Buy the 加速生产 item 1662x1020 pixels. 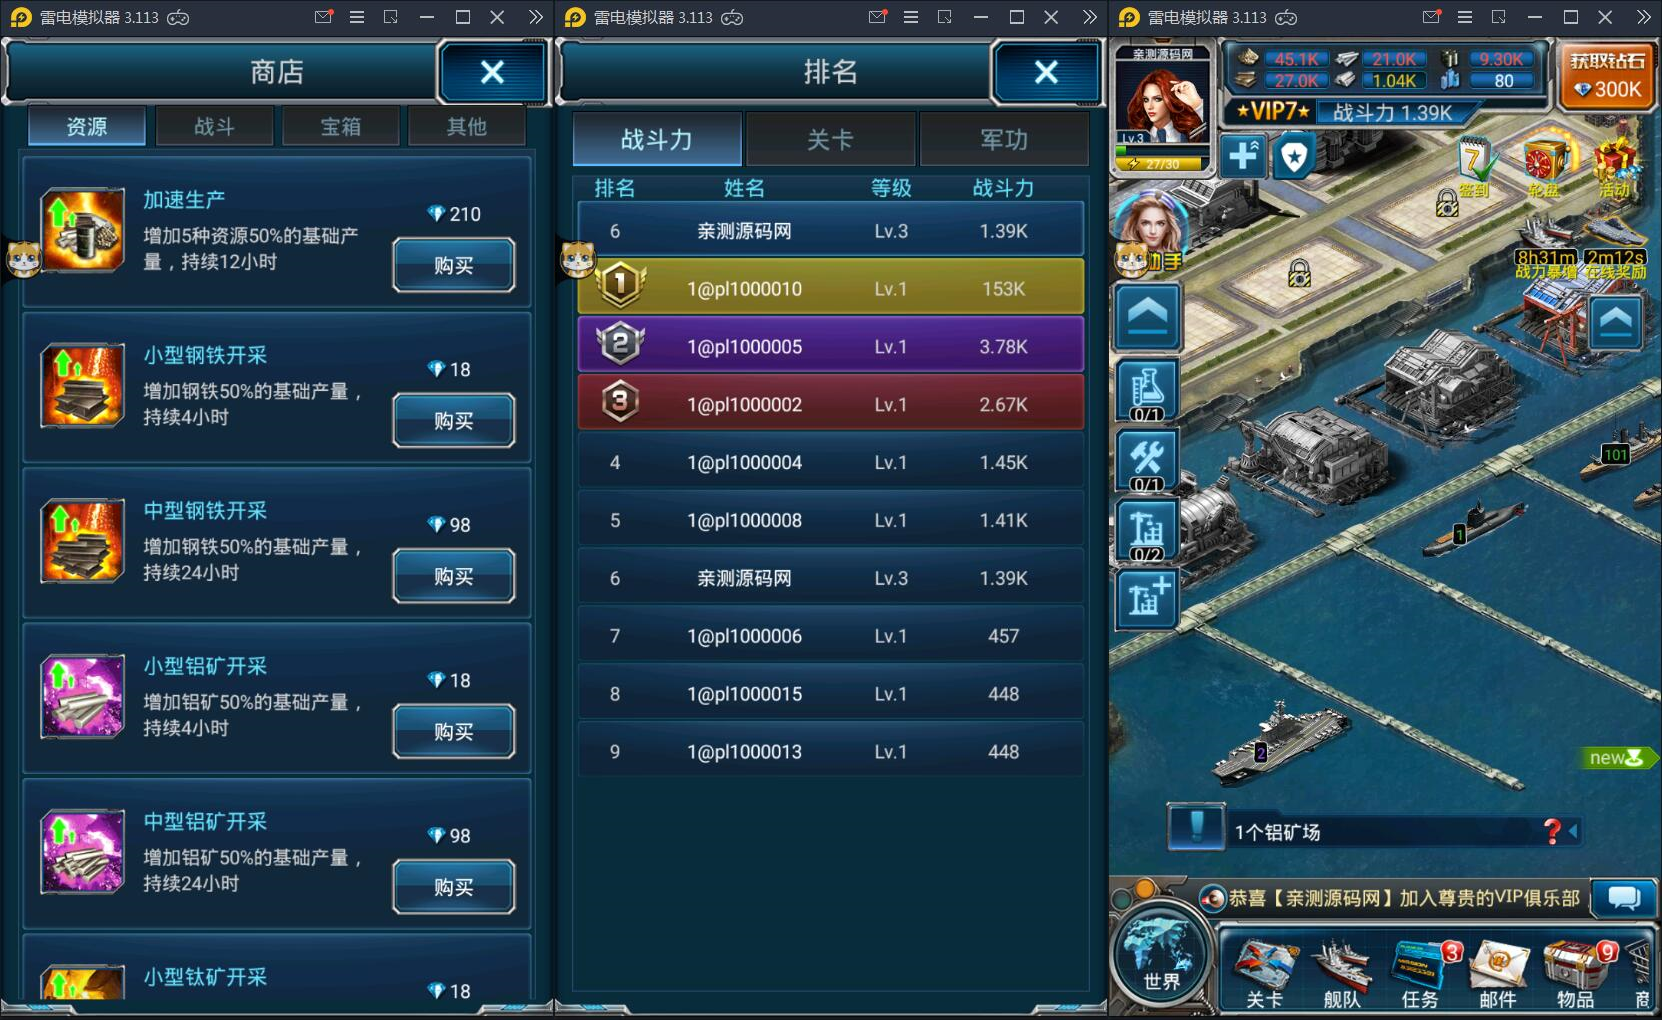pyautogui.click(x=454, y=265)
